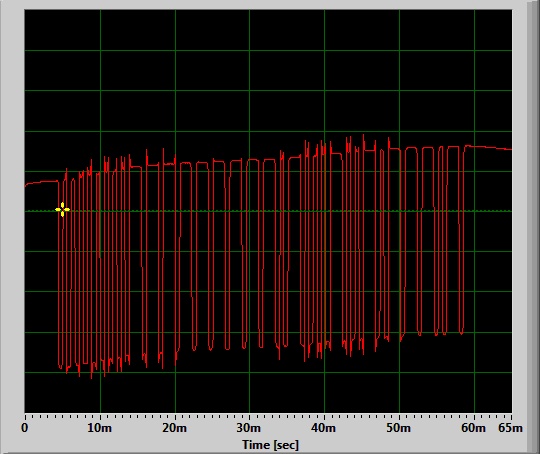Click the Time [sec] axis title
This screenshot has width=540, height=454.
pyautogui.click(x=270, y=445)
